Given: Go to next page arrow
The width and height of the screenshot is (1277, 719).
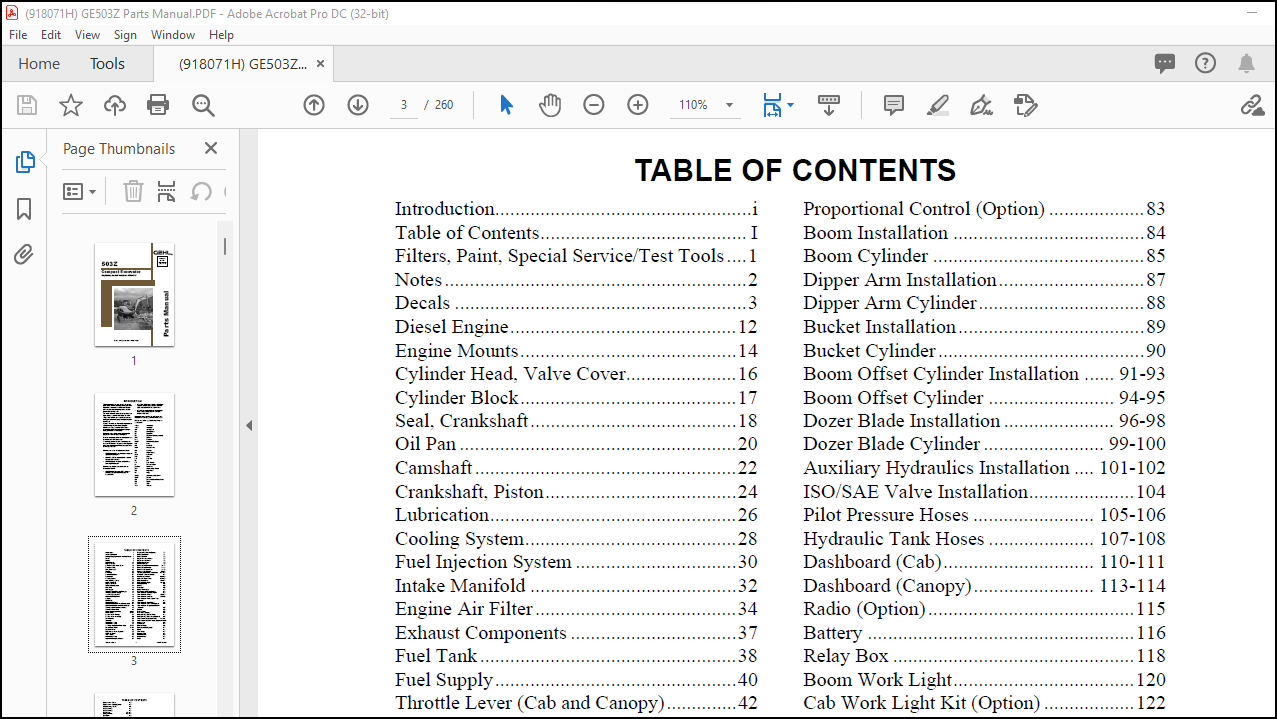Looking at the screenshot, I should coord(358,105).
